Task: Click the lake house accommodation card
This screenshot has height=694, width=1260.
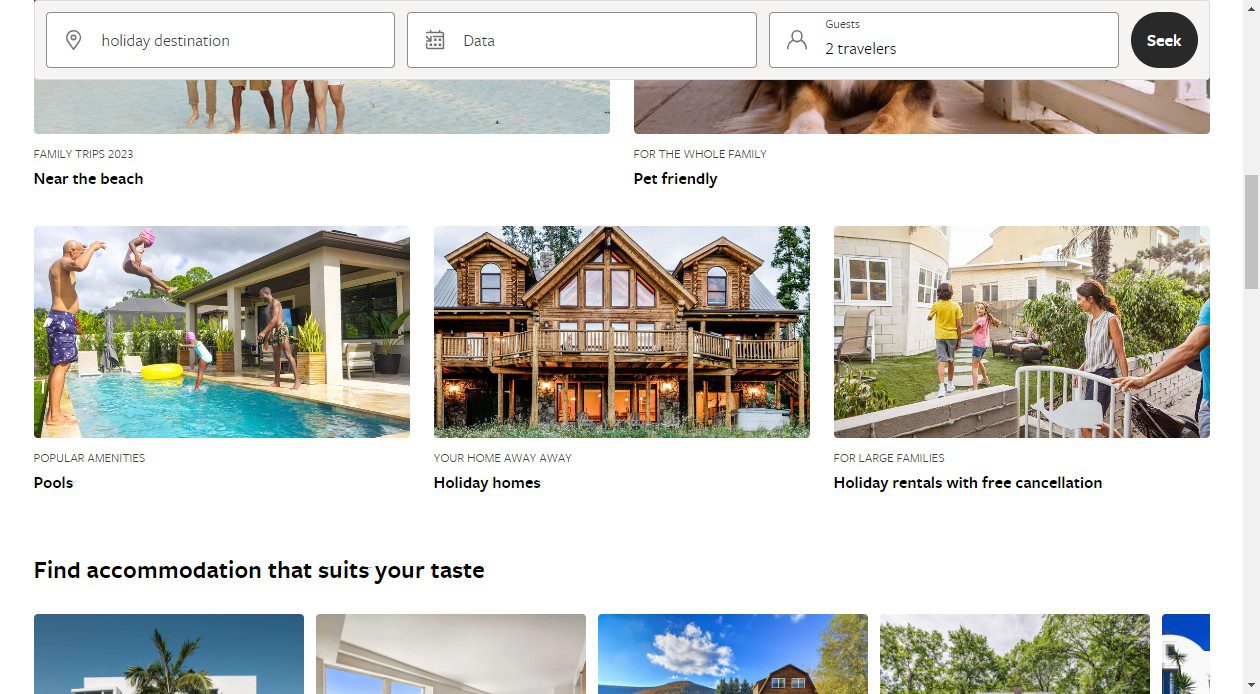Action: 733,654
